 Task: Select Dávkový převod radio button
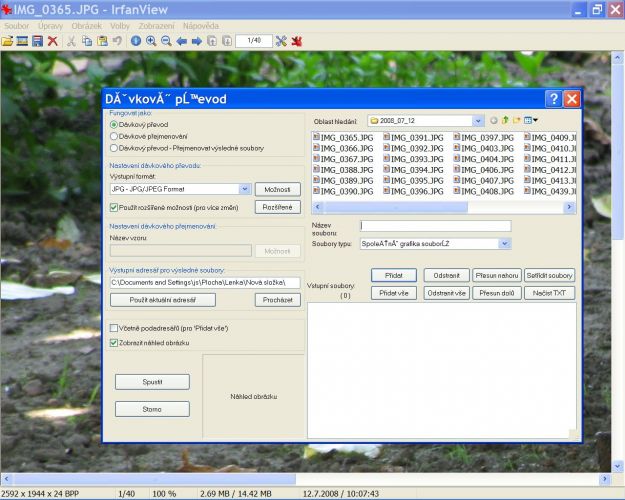click(114, 124)
